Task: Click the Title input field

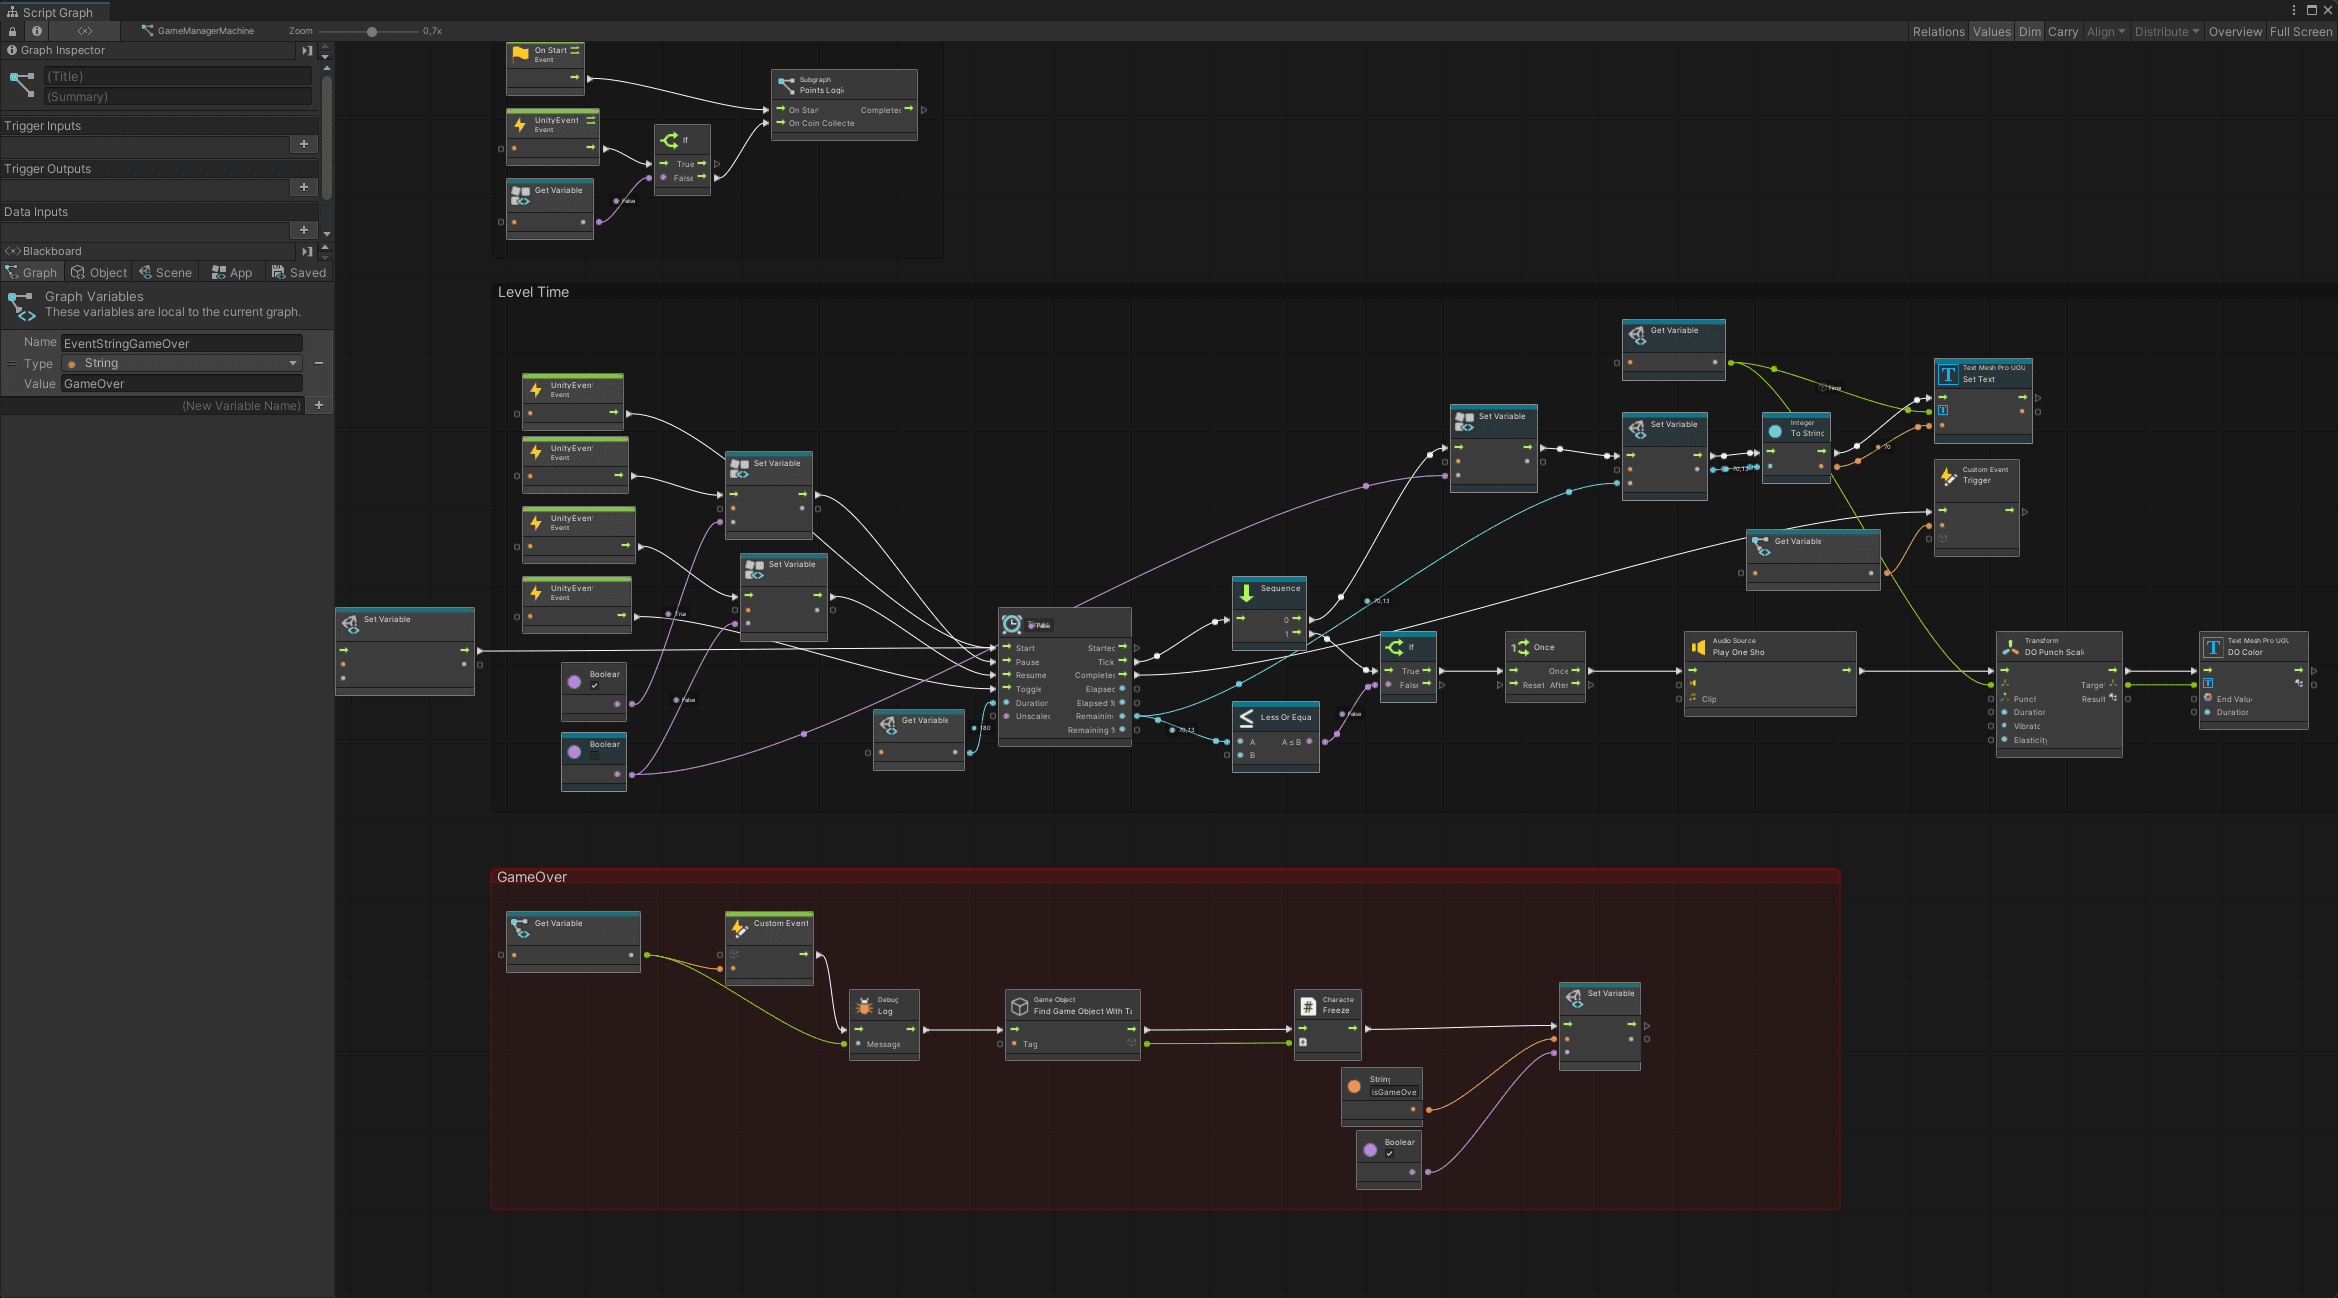Action: click(178, 76)
